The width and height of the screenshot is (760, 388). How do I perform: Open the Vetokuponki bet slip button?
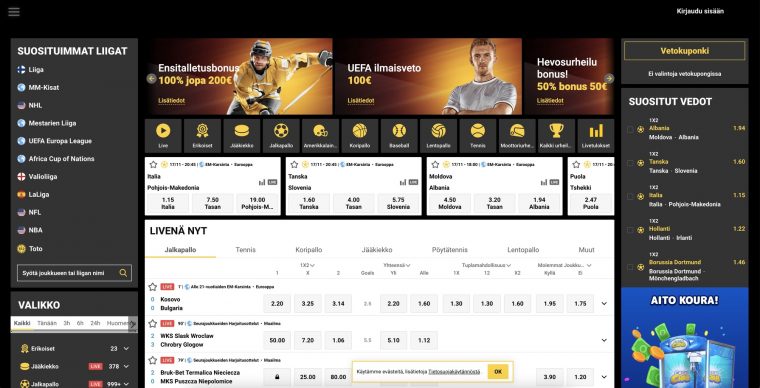click(684, 51)
